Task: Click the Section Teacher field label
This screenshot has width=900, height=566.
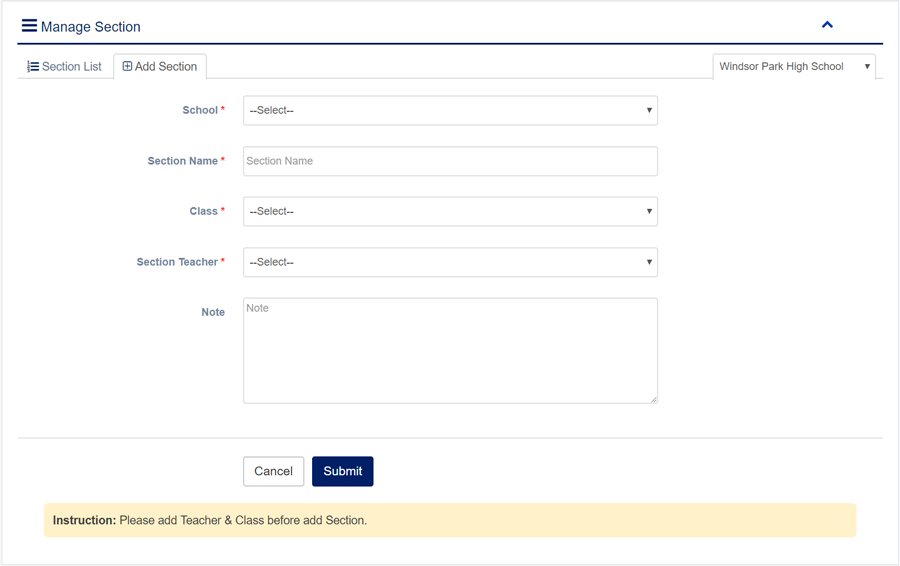Action: 177,262
